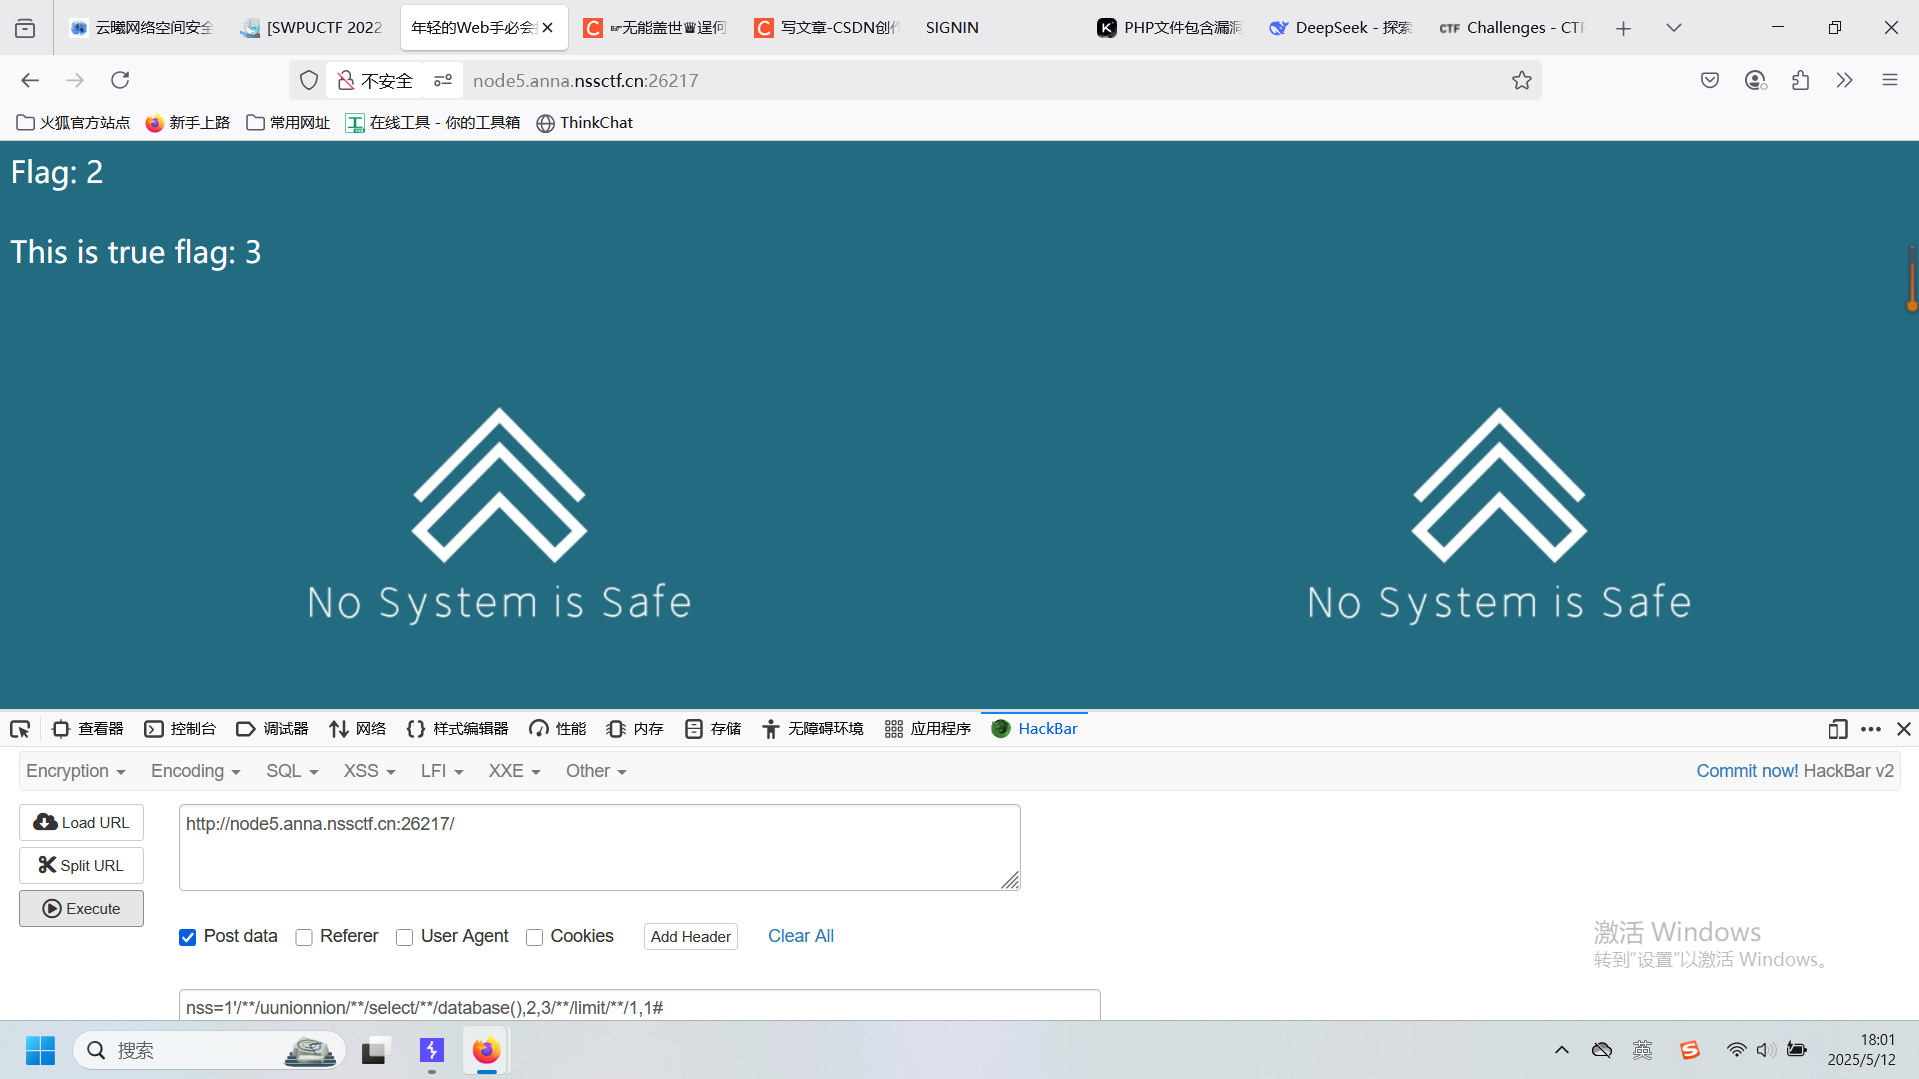Close the developer tools panel
This screenshot has width=1919, height=1079.
[1904, 729]
